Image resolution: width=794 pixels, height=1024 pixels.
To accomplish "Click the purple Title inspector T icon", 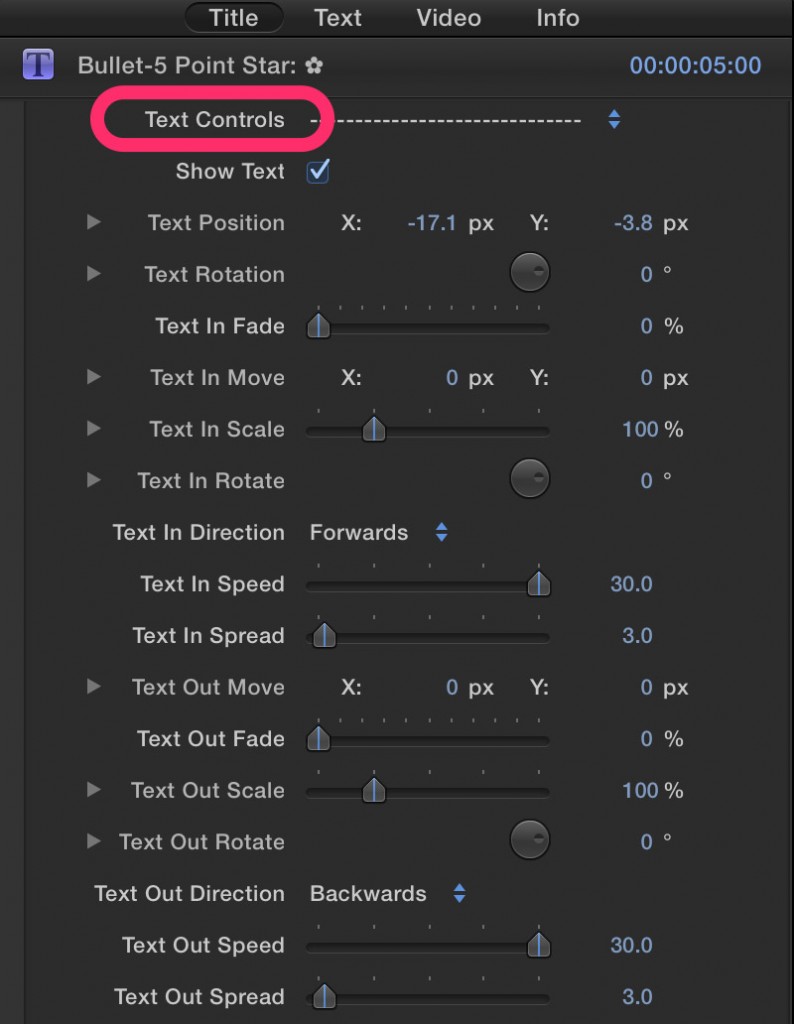I will coord(38,65).
